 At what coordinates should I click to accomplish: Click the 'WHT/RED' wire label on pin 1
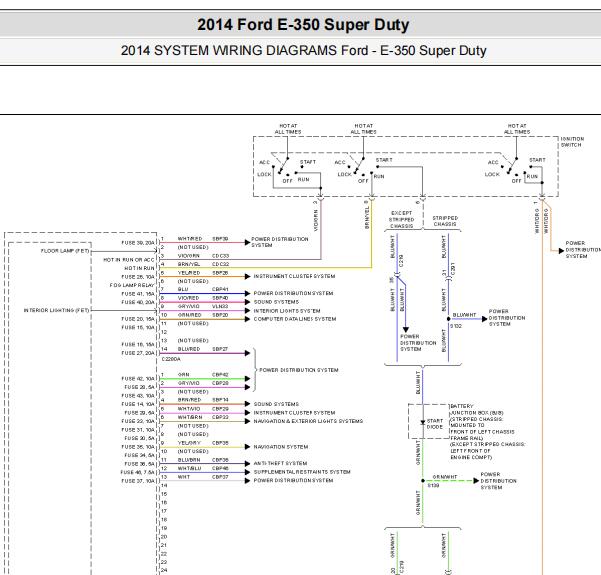click(x=190, y=238)
